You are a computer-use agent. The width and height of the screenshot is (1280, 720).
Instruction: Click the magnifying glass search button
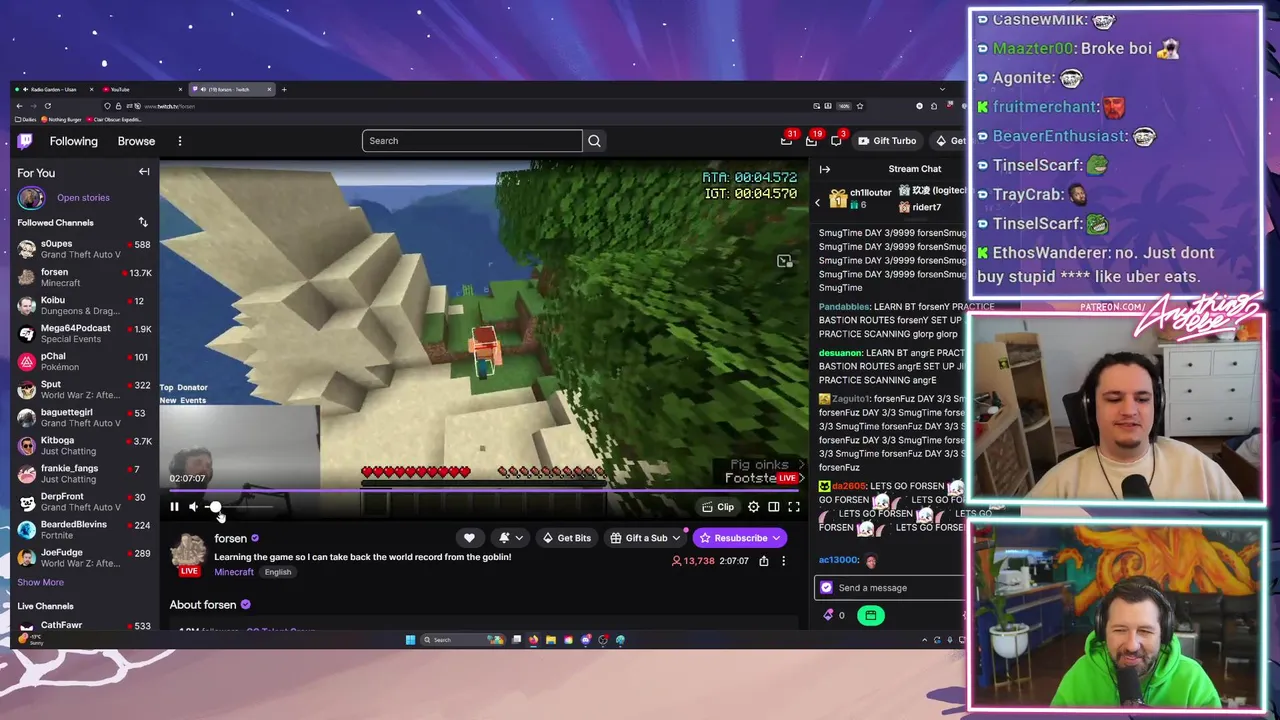coord(594,141)
